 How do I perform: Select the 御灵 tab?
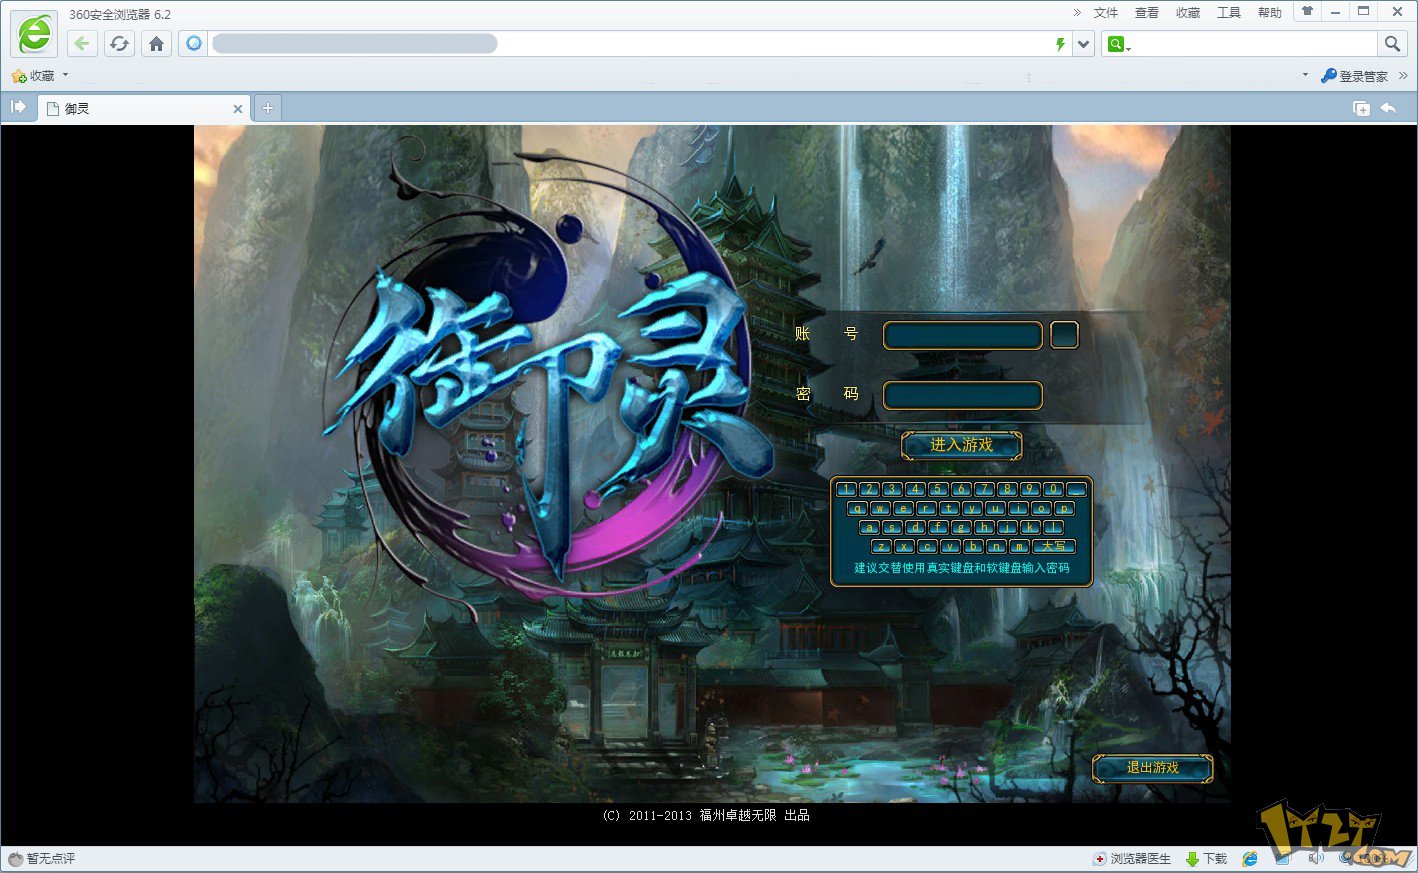click(144, 108)
